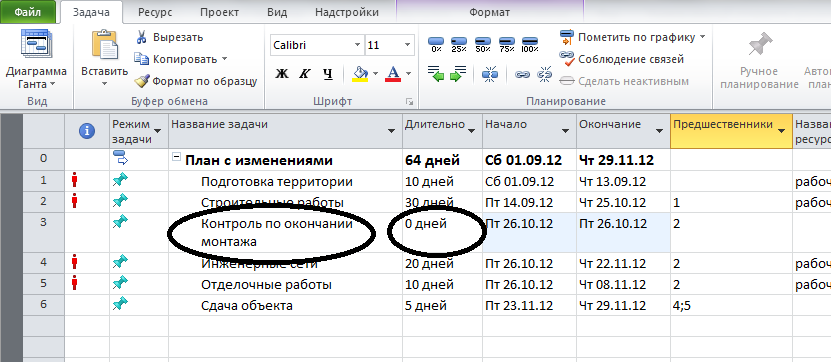Open filter dropdown of Предшественники column

pos(781,131)
